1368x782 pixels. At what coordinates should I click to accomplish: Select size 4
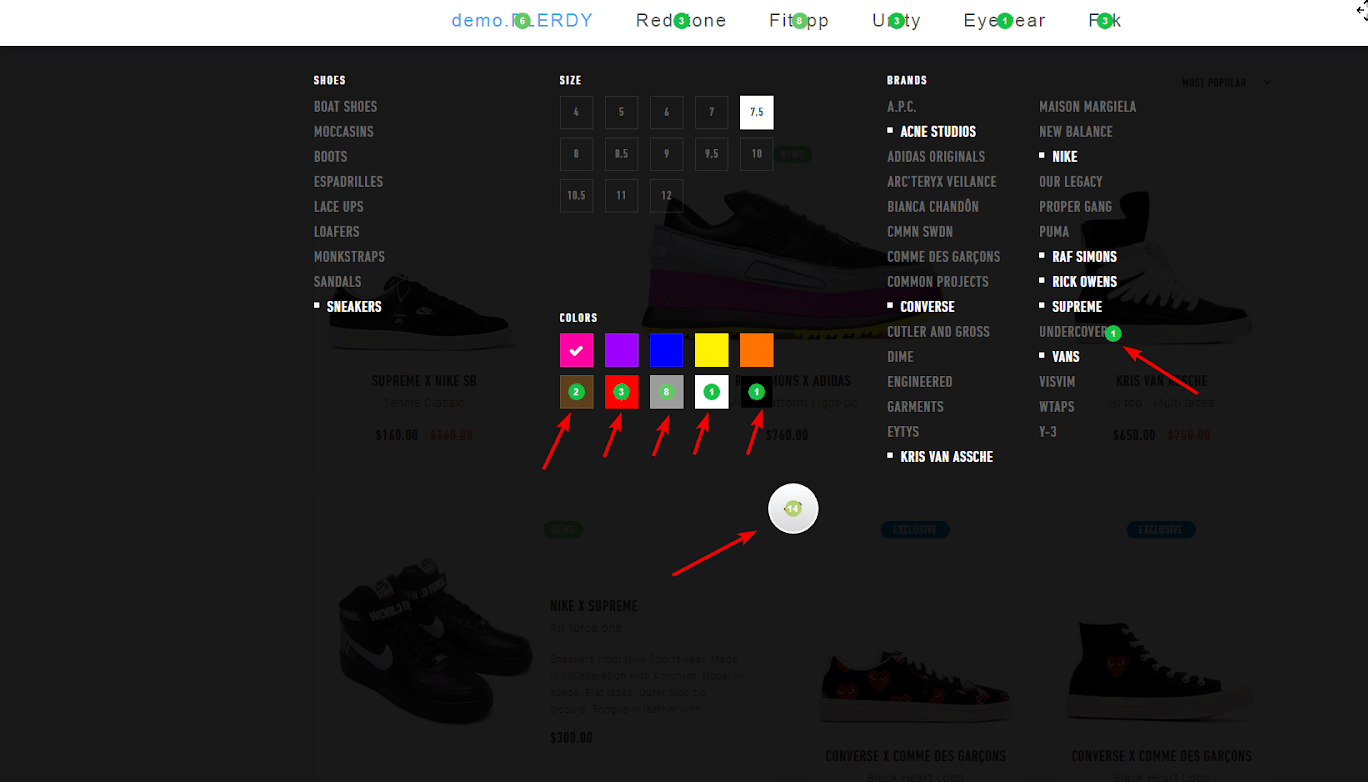(x=577, y=113)
